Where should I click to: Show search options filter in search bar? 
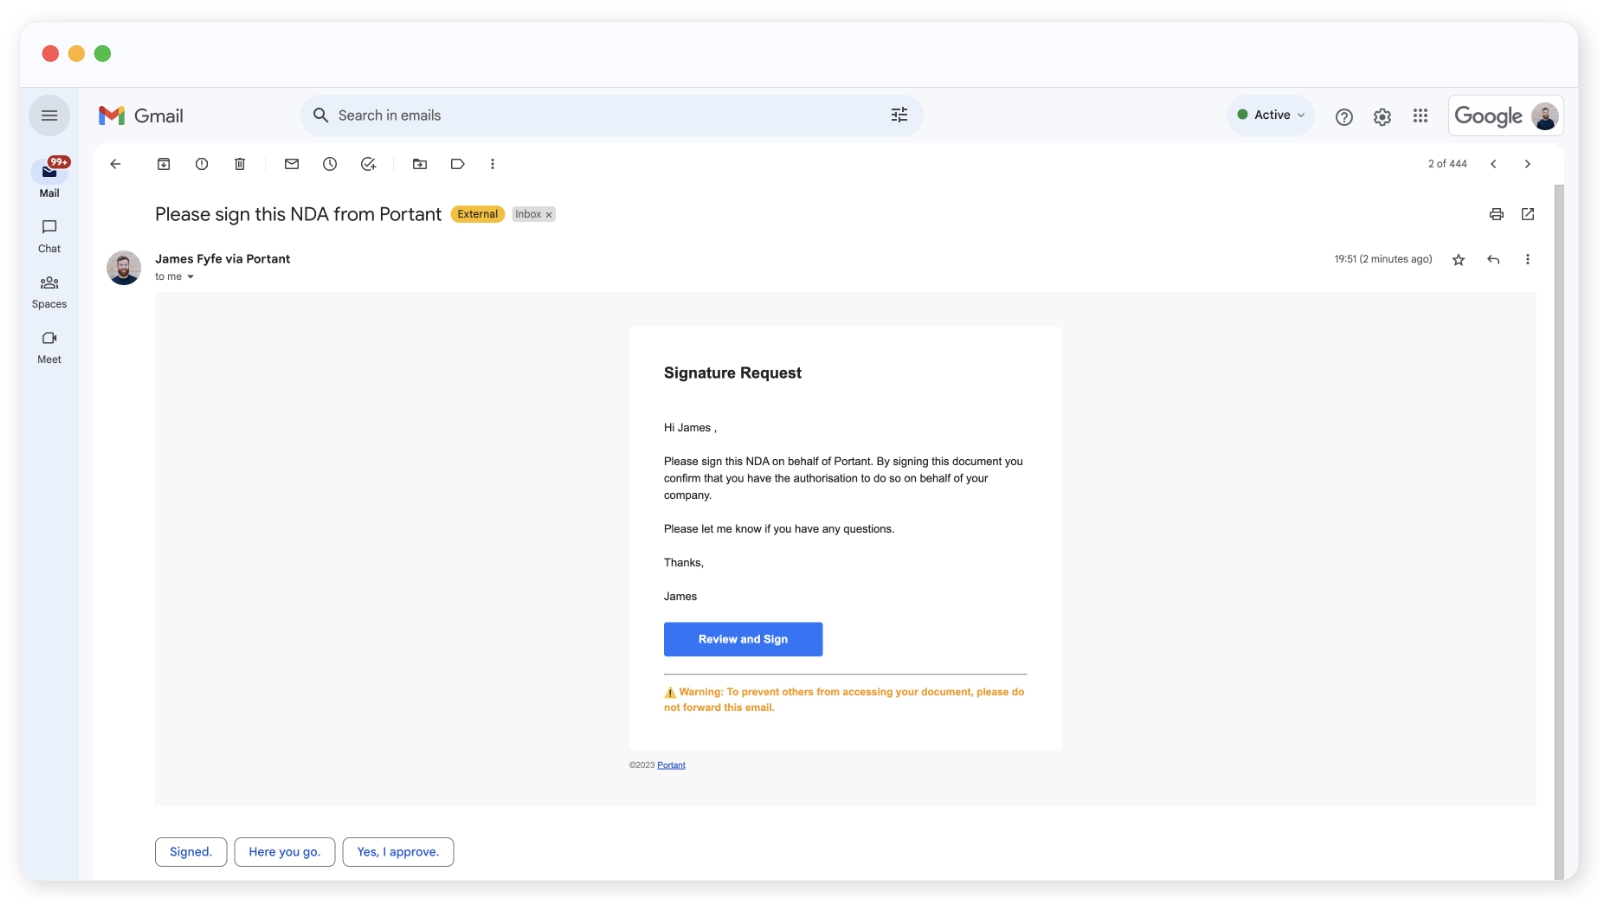[x=899, y=115]
